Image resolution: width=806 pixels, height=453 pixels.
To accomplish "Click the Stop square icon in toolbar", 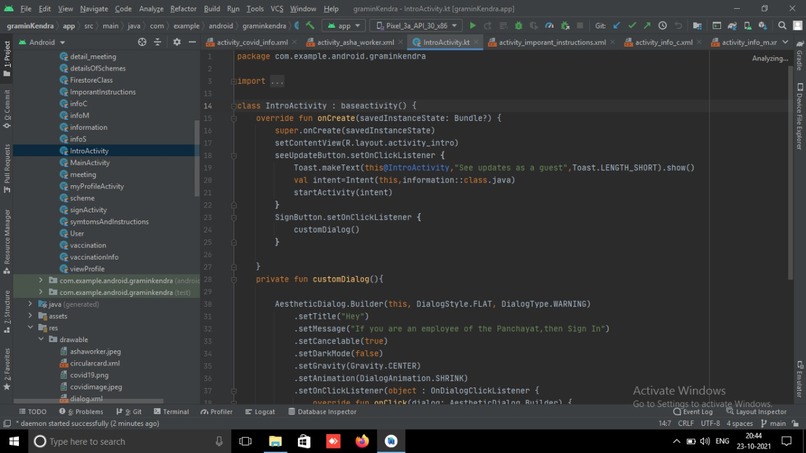I will [x=580, y=26].
